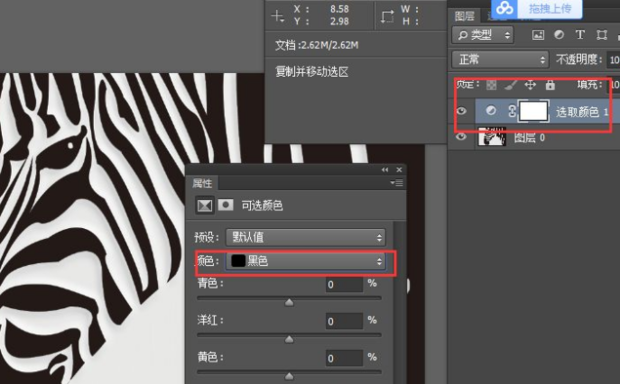
Task: Open the 类型 filter dropdown
Action: click(x=482, y=35)
